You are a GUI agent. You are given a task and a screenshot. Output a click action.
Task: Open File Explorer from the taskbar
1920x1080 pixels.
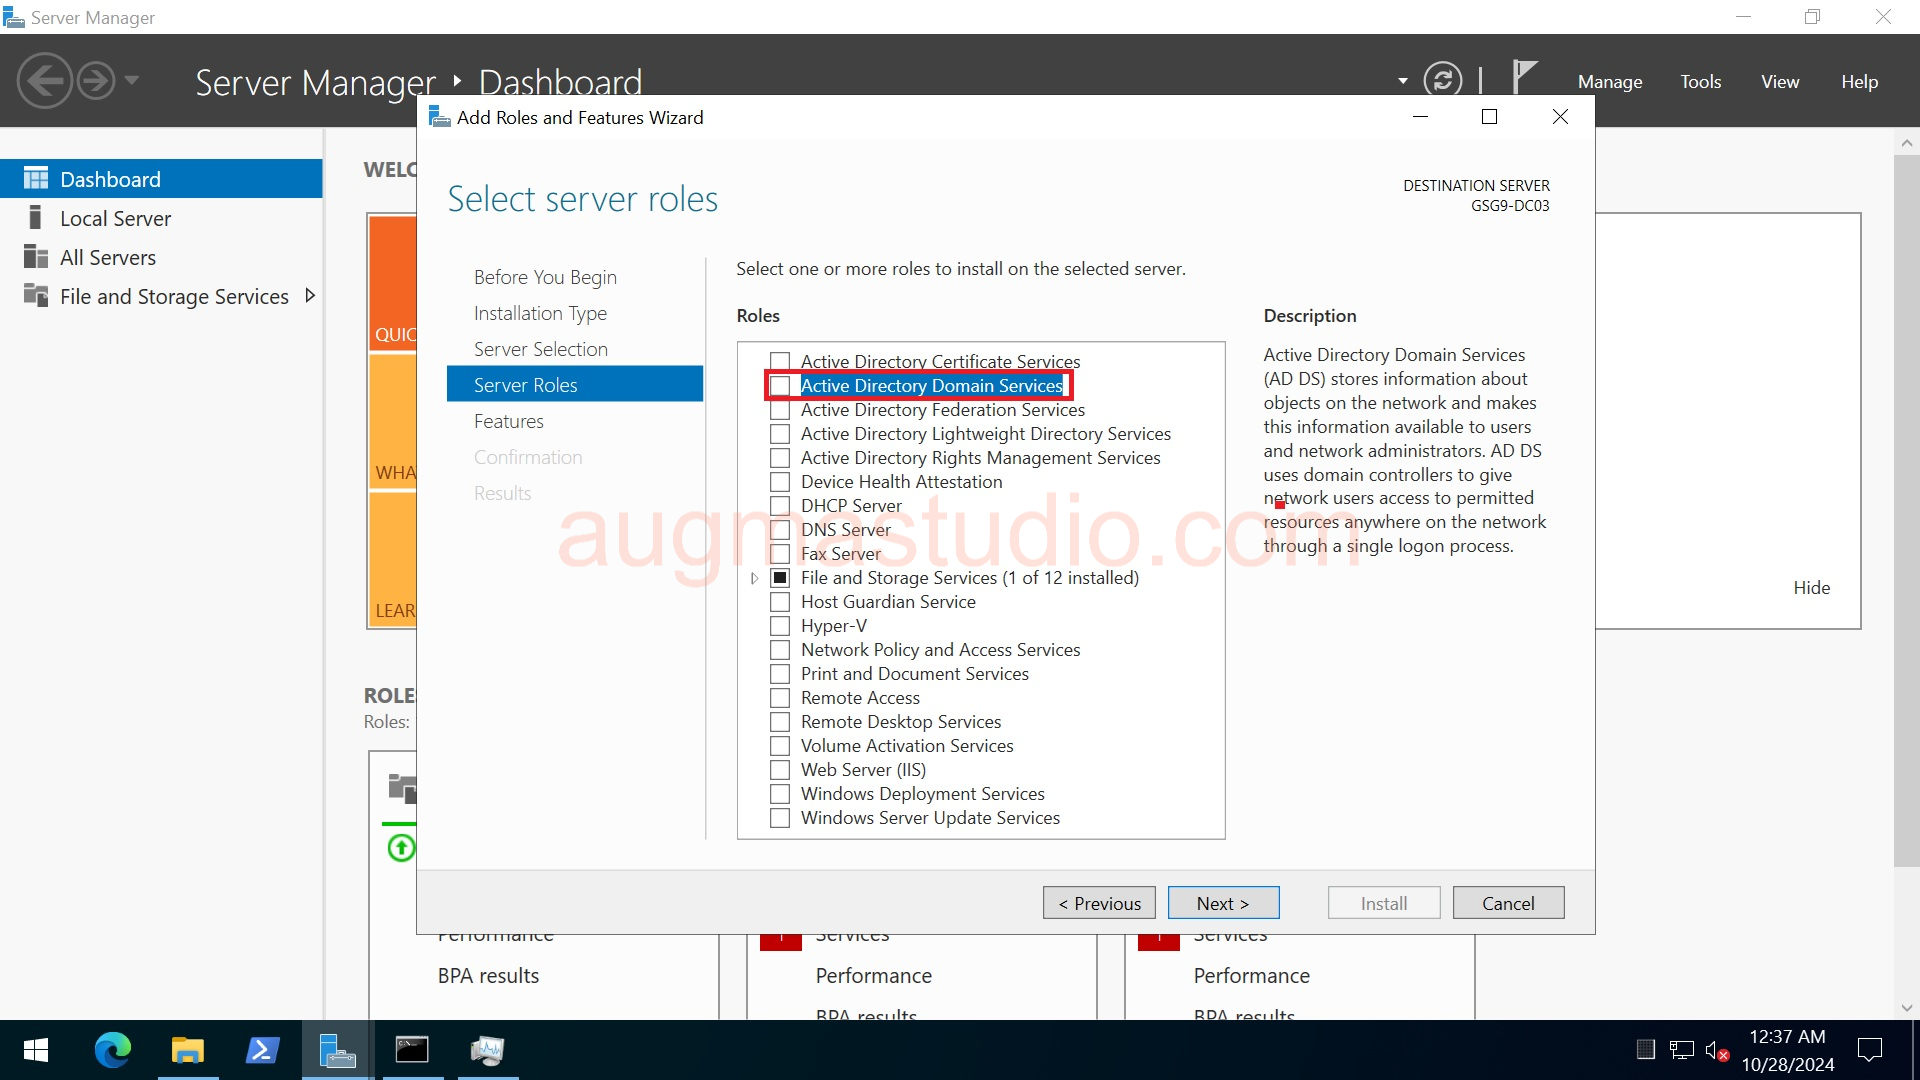point(187,1050)
